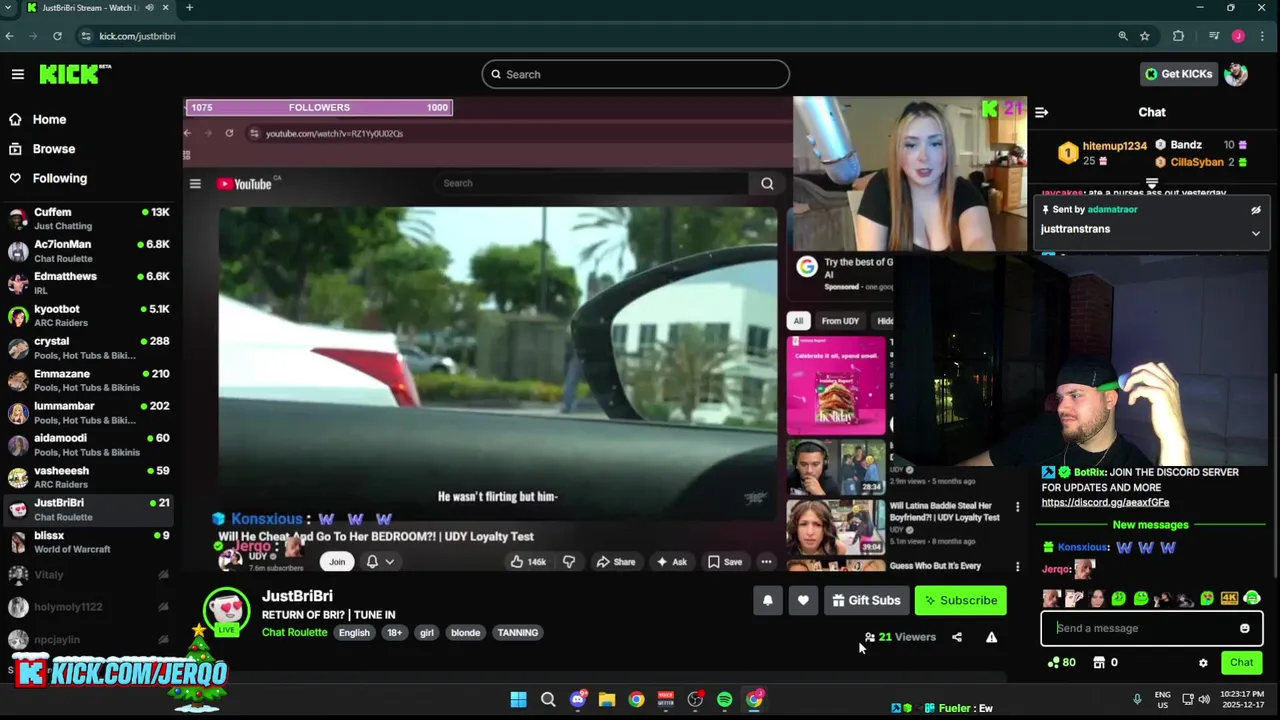Image resolution: width=1280 pixels, height=720 pixels.
Task: Select aidamoodi channel in the followed list
Action: (x=88, y=445)
